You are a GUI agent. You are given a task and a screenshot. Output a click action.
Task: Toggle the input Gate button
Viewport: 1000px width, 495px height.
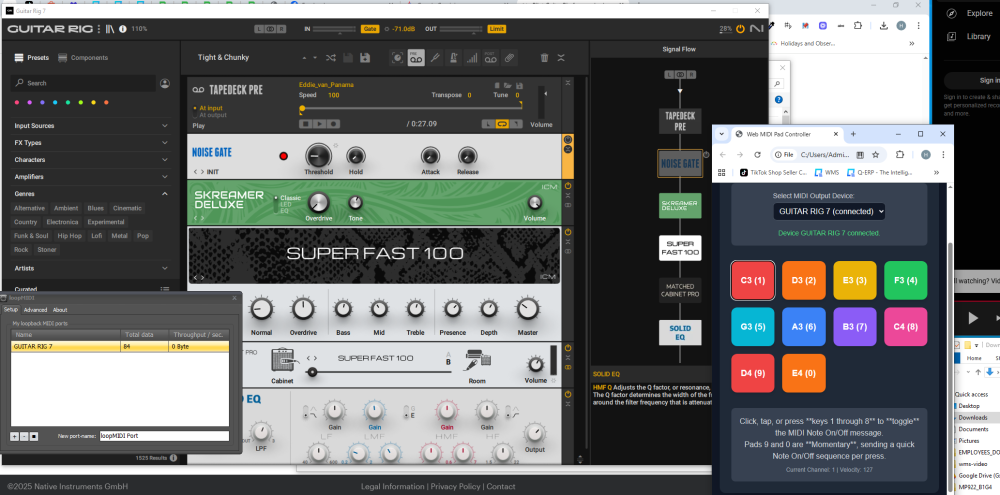pyautogui.click(x=370, y=29)
